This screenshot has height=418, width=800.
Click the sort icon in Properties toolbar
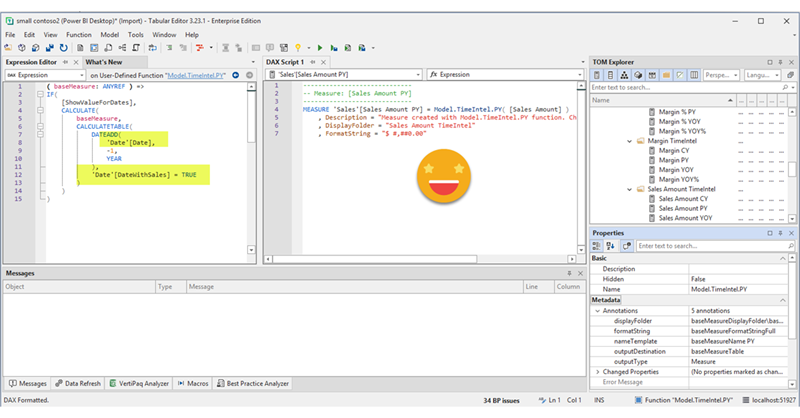(x=613, y=246)
